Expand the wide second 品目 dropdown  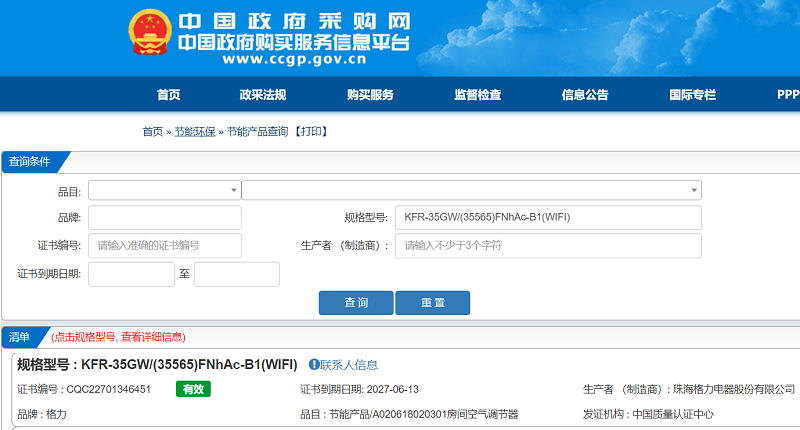pos(471,190)
